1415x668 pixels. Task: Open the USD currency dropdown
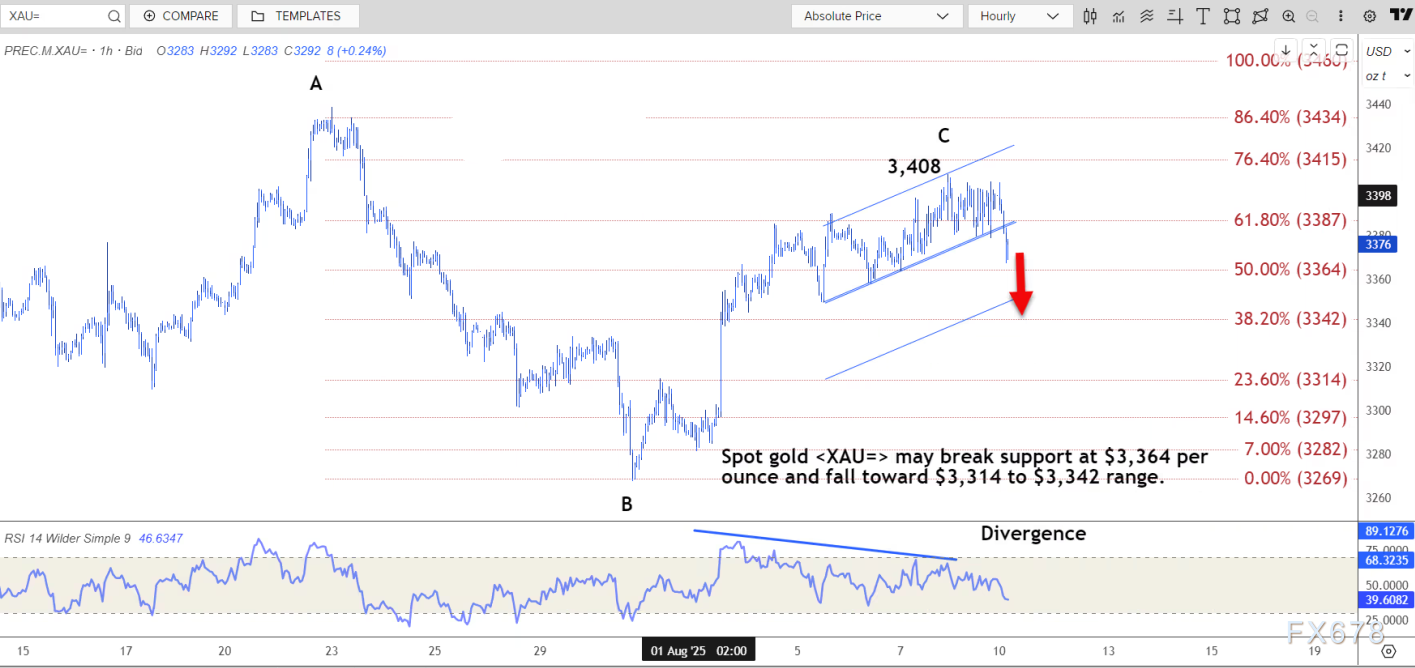tap(1384, 51)
